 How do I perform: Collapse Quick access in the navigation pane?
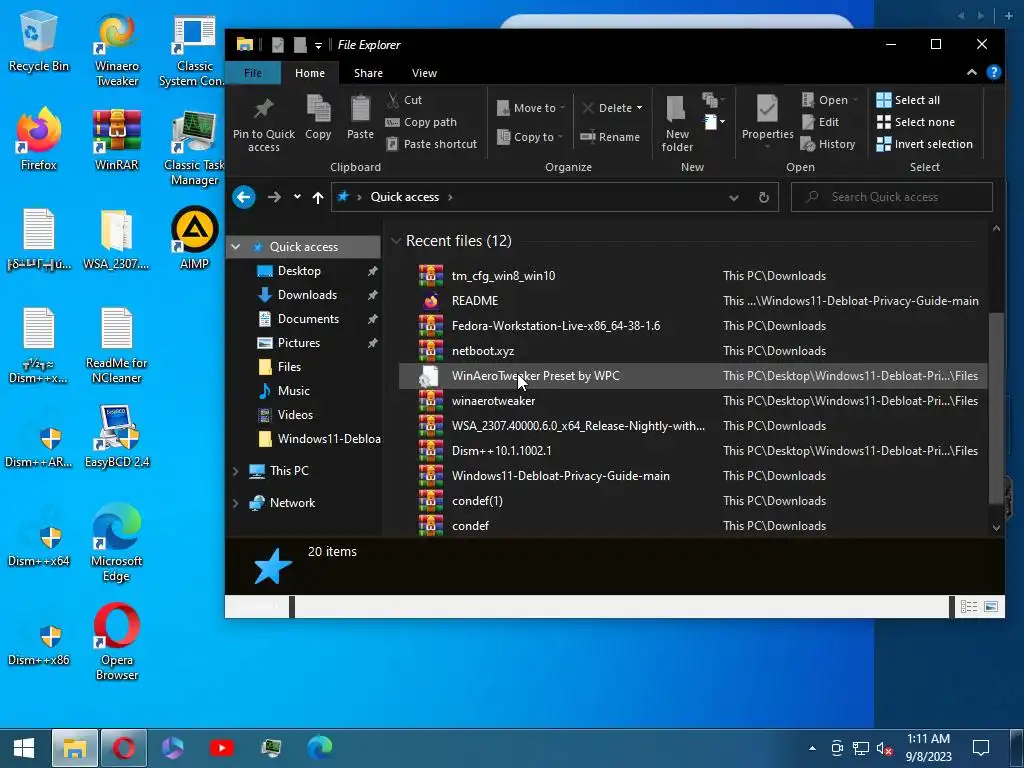pos(236,247)
